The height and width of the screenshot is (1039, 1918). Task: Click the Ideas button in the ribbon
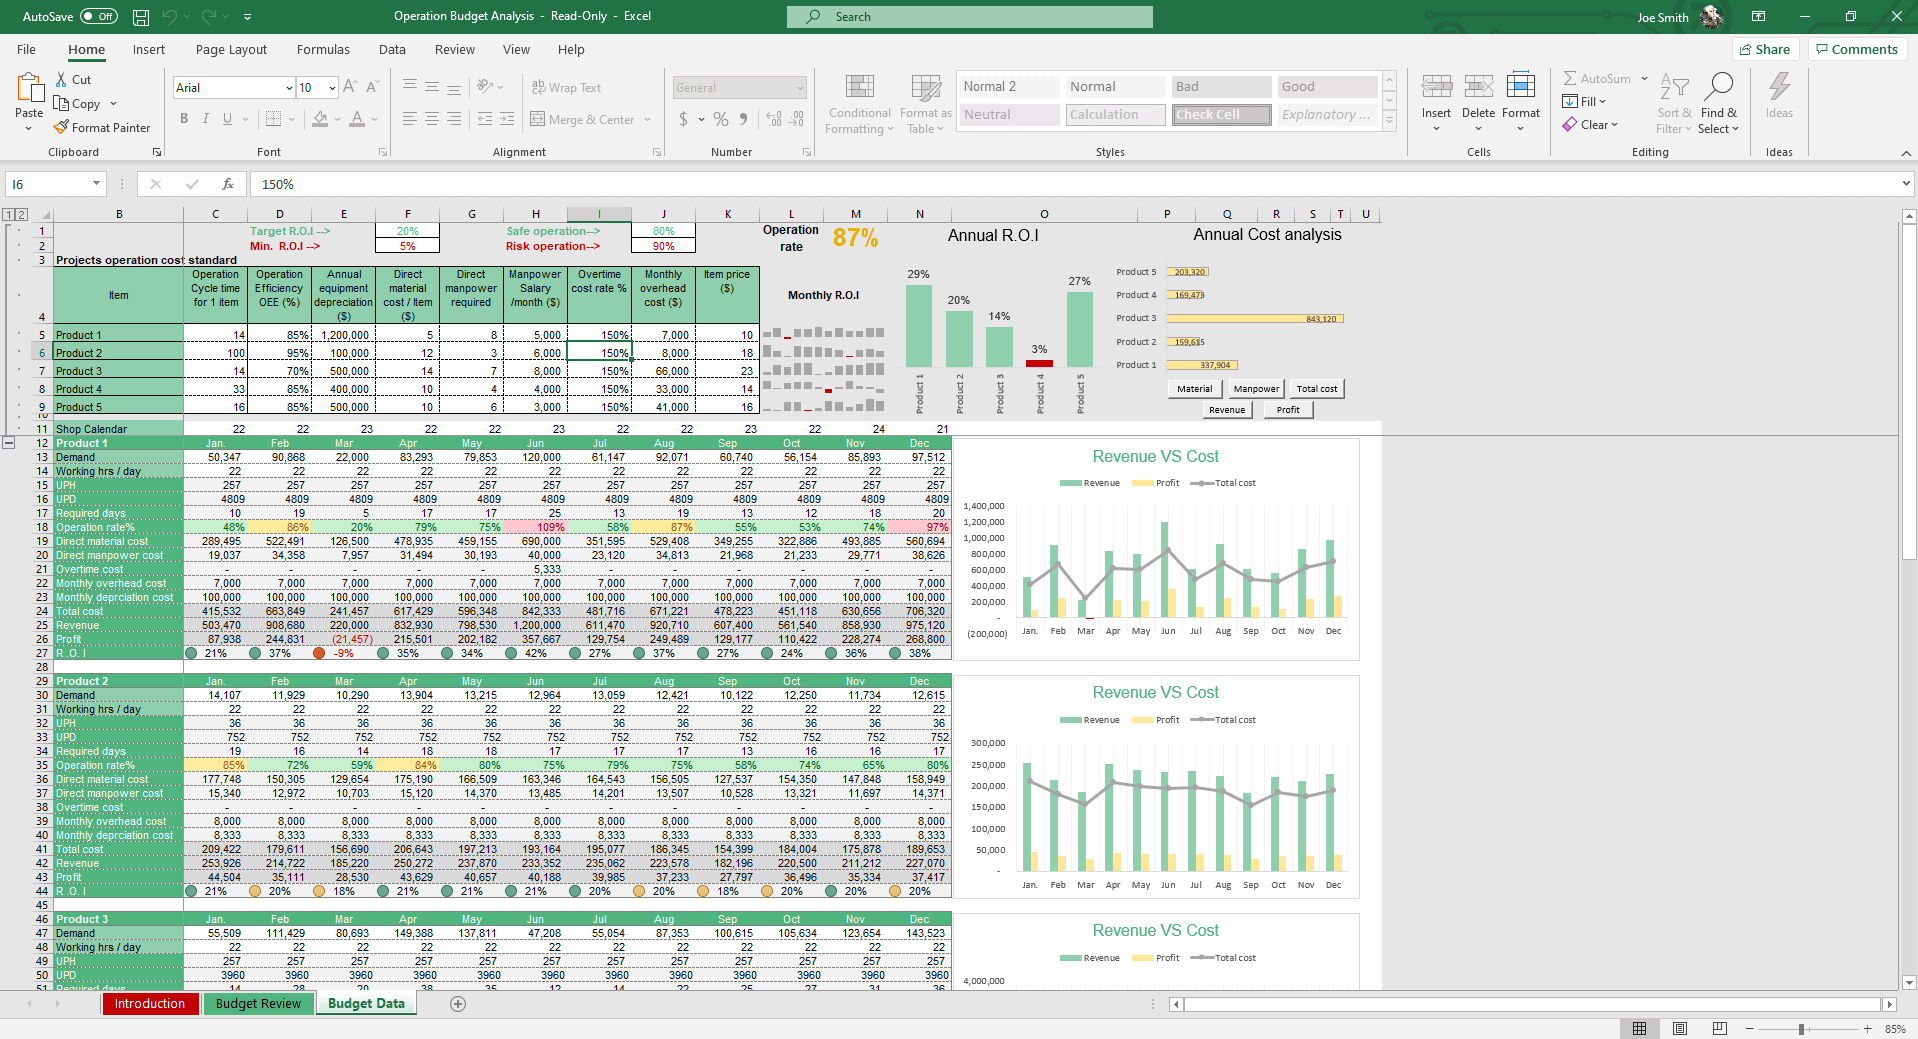(x=1779, y=100)
